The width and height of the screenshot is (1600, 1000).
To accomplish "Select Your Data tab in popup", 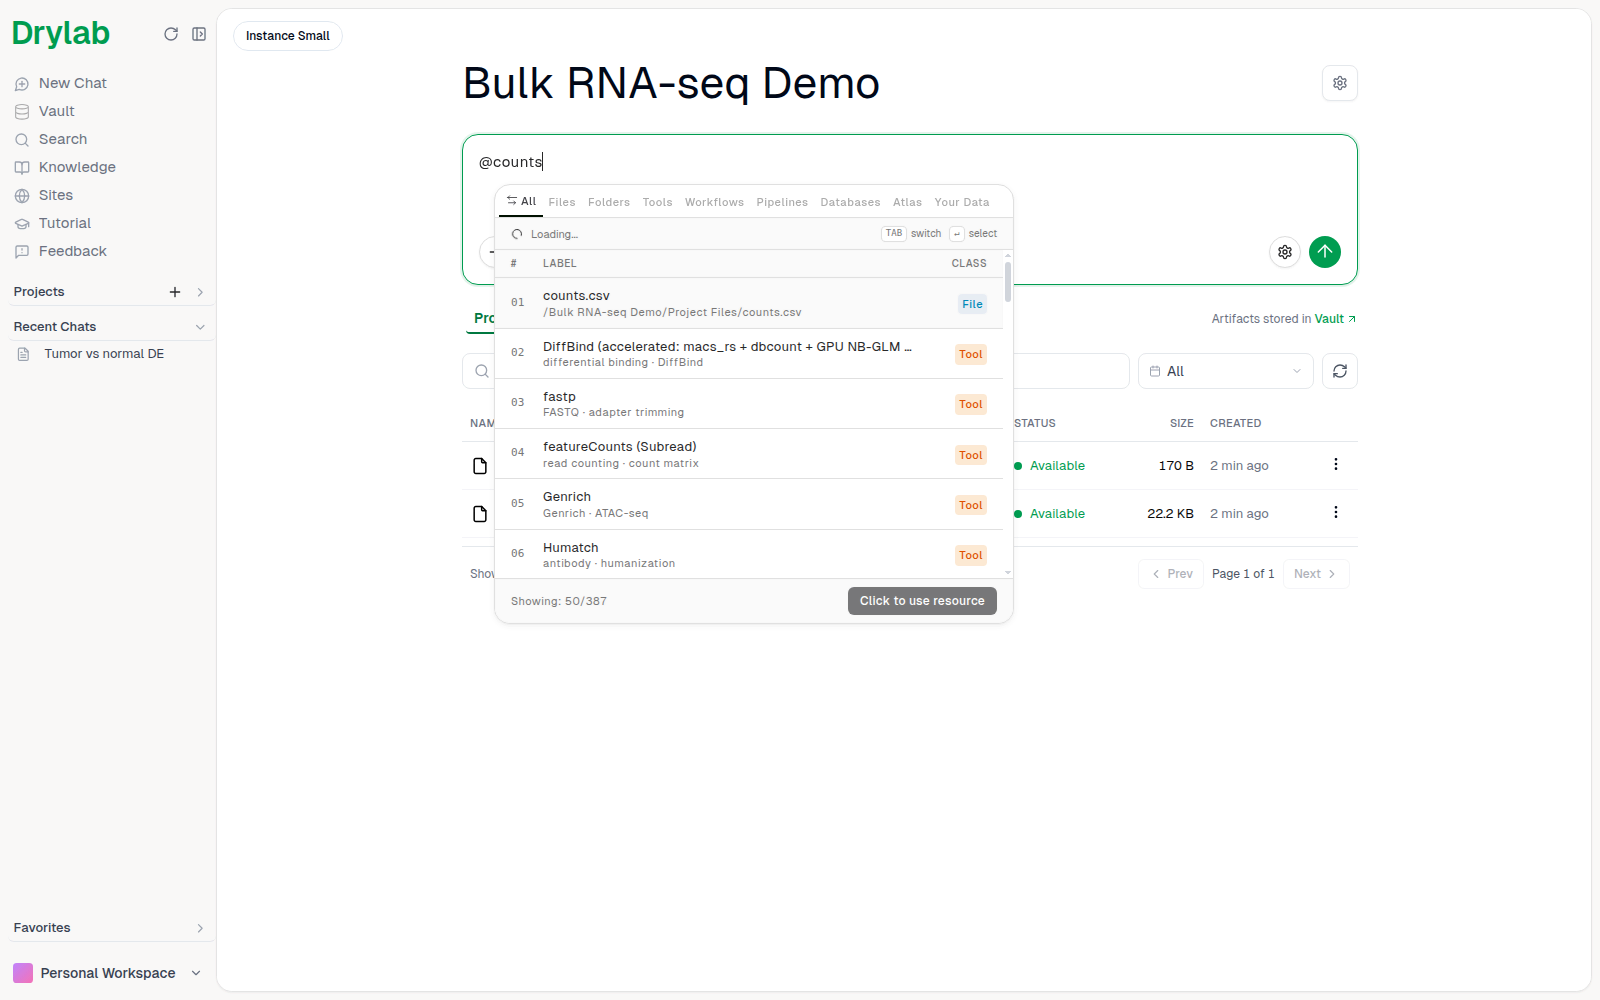I will tap(962, 202).
